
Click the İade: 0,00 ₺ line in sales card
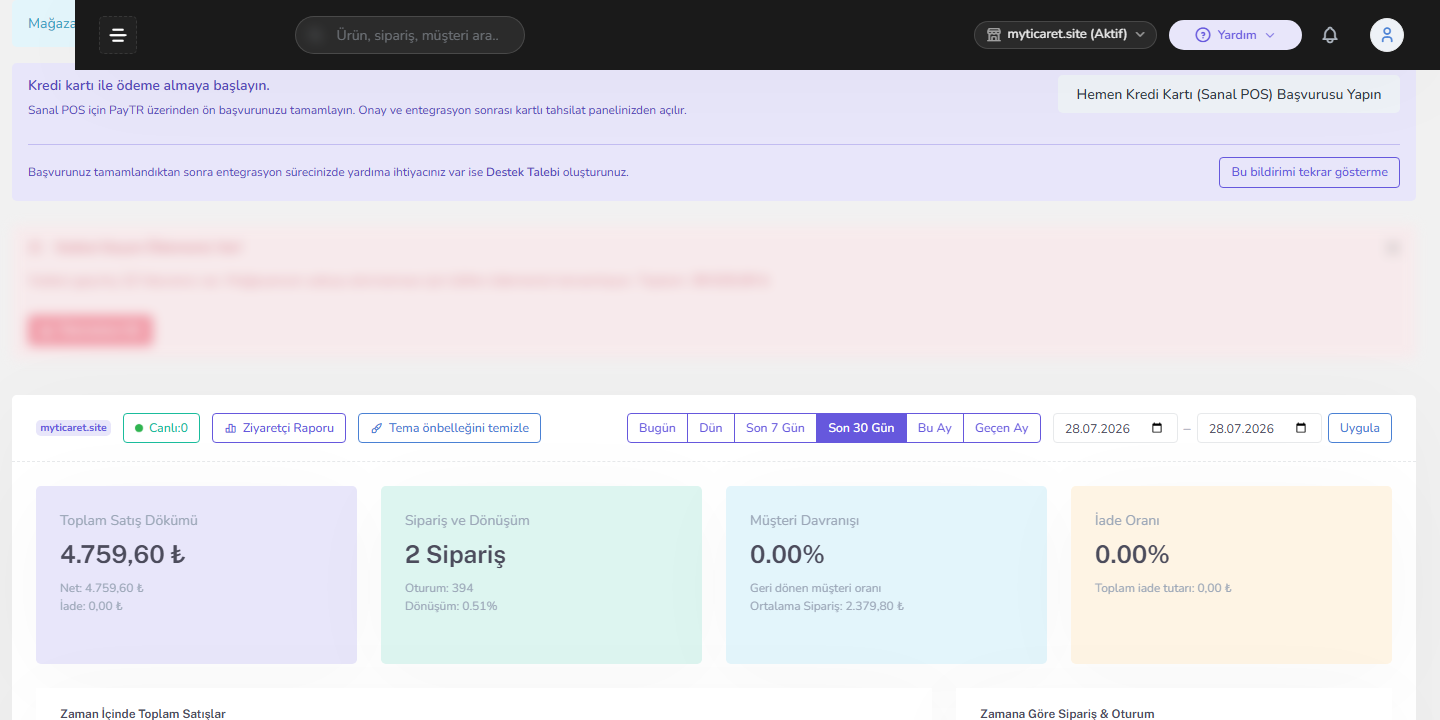pyautogui.click(x=91, y=606)
